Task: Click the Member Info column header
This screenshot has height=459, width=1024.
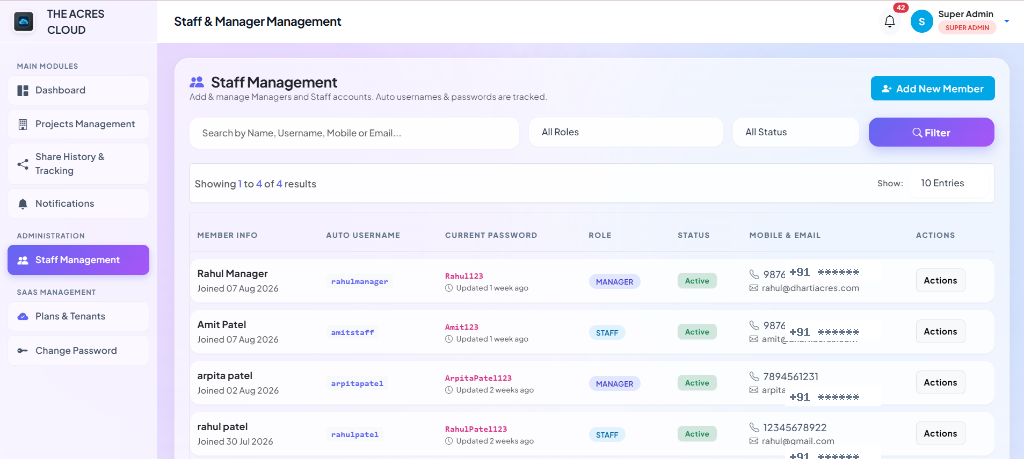Action: [x=227, y=235]
